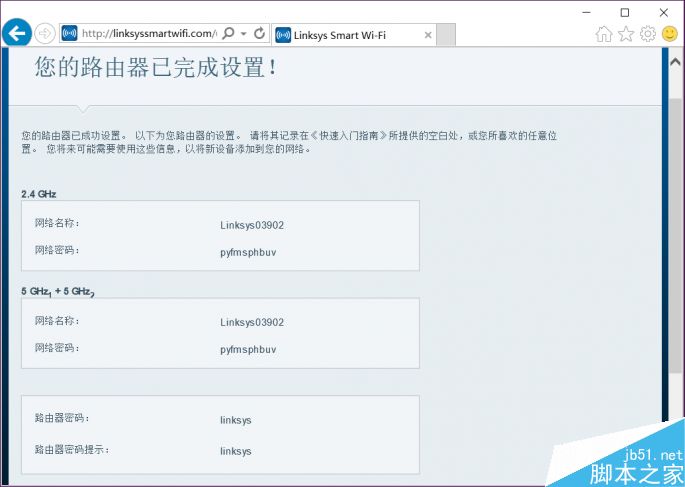
Task: Click the scrollbar up arrow
Action: tap(675, 62)
